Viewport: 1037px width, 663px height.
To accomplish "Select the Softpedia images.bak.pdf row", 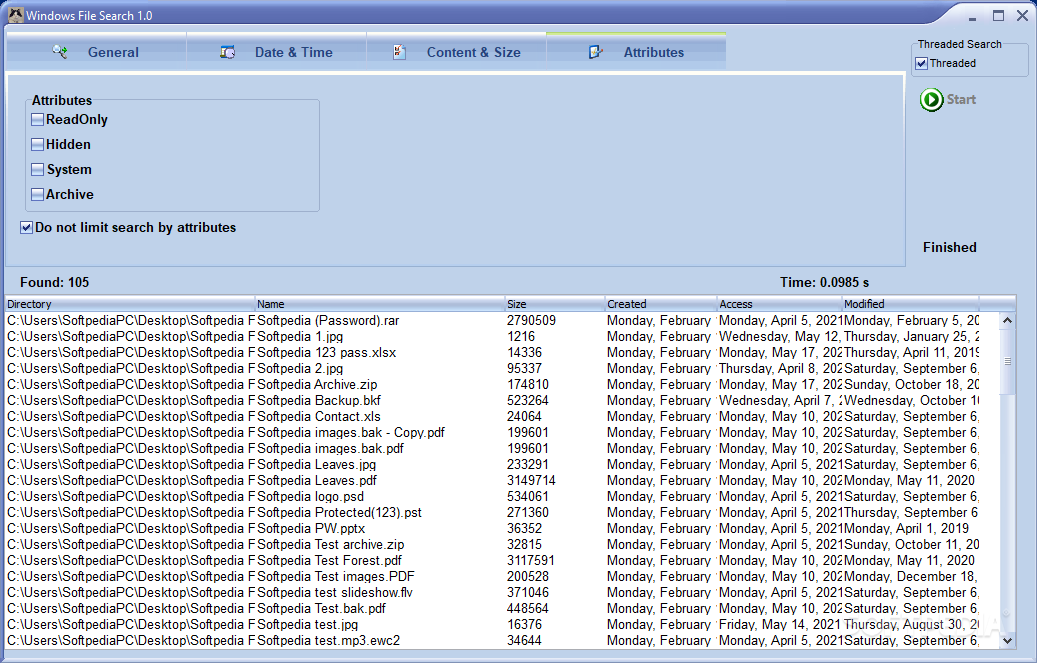I will click(493, 448).
